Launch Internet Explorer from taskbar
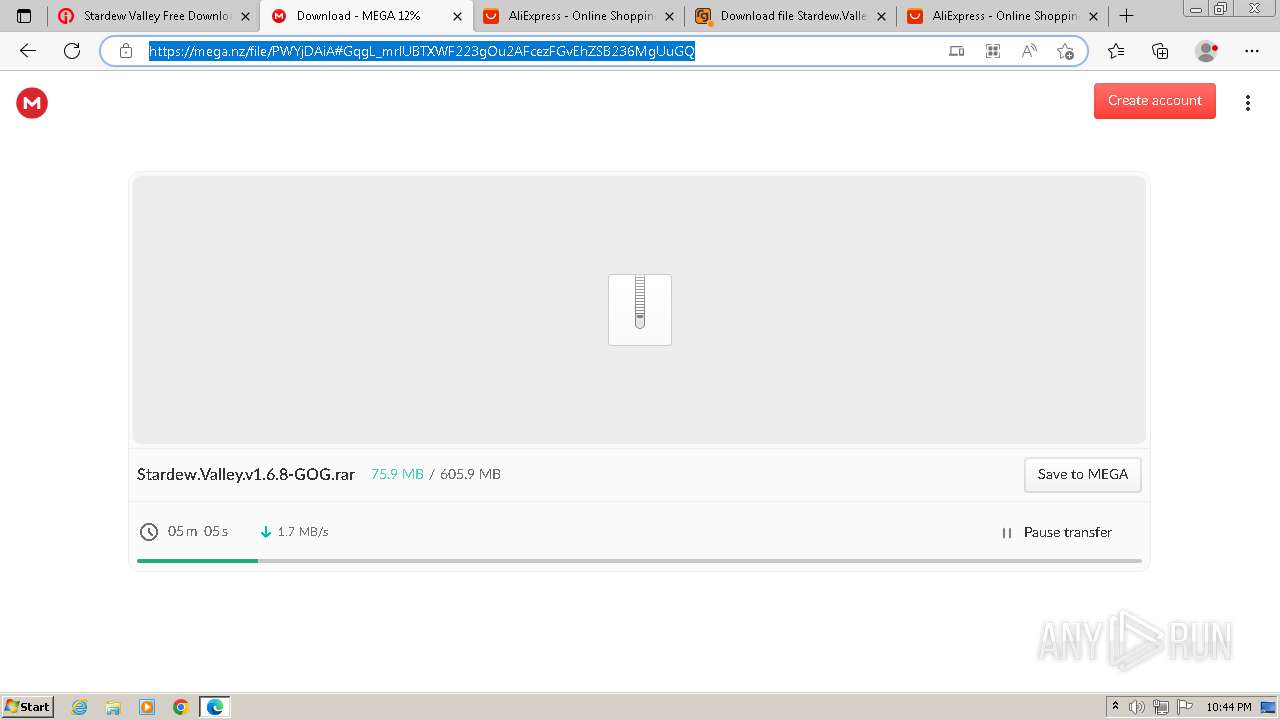Viewport: 1280px width, 720px height. [80, 707]
